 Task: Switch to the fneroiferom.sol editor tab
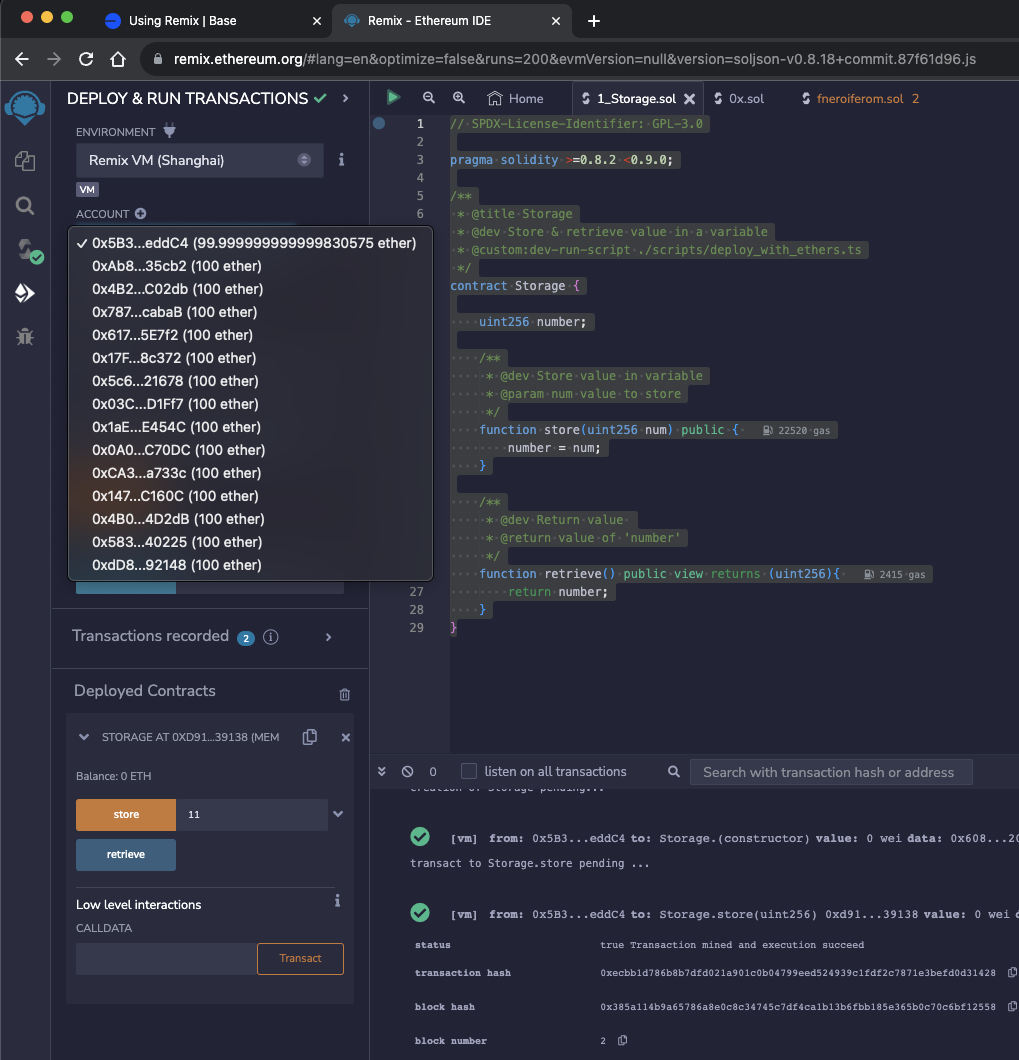(x=860, y=99)
